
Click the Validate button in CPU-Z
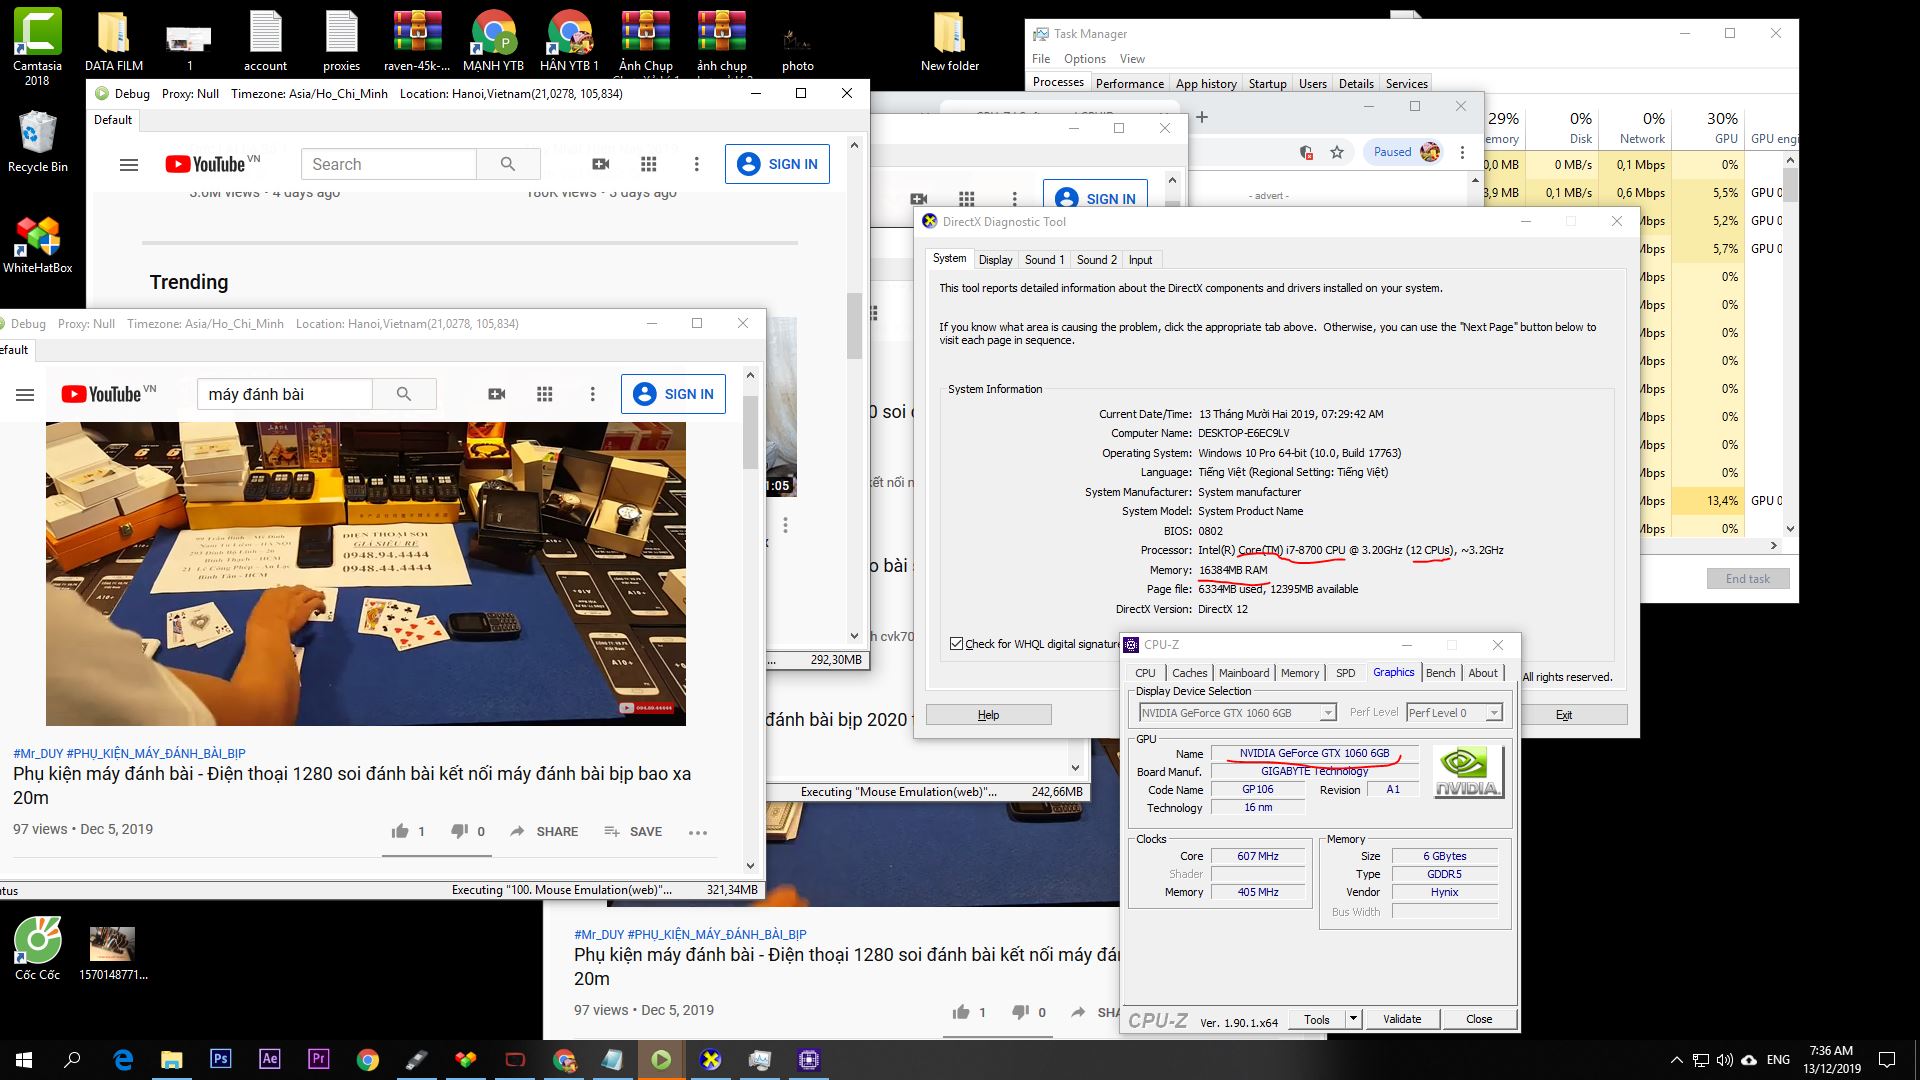(1401, 1019)
